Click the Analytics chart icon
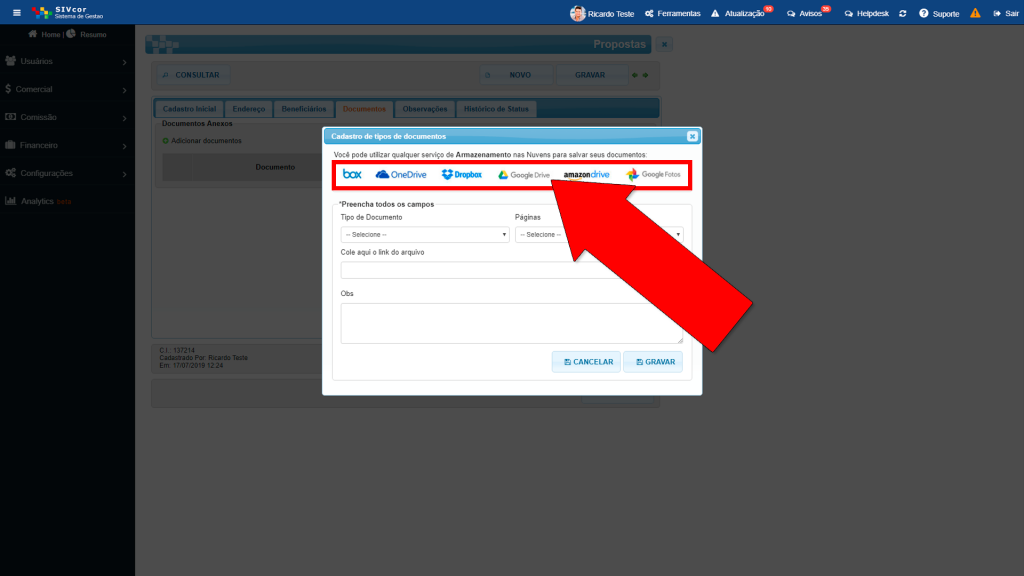The image size is (1024, 576). [x=10, y=201]
